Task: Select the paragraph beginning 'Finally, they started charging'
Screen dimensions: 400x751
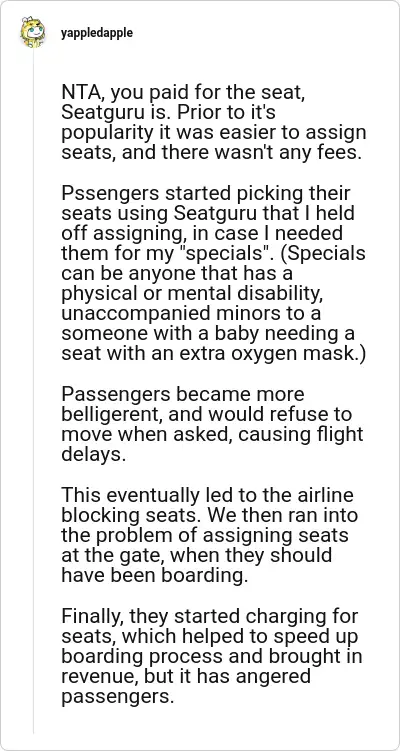Action: pos(212,657)
